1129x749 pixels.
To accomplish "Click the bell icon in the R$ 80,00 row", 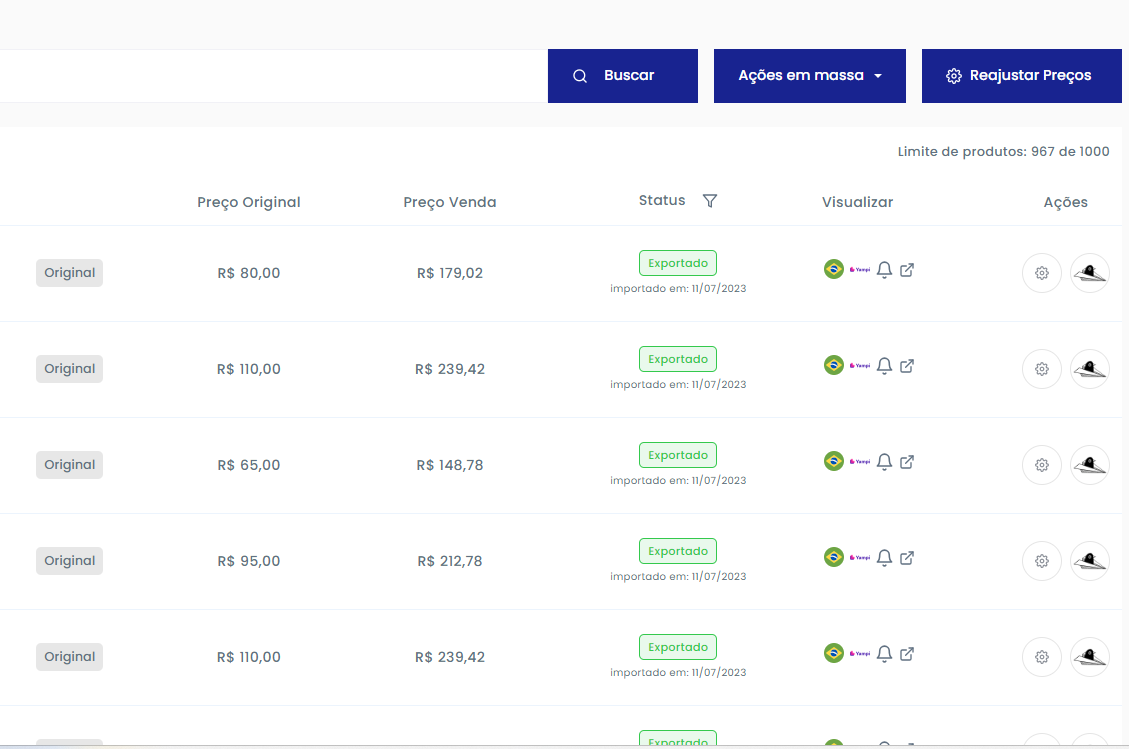I will 884,270.
